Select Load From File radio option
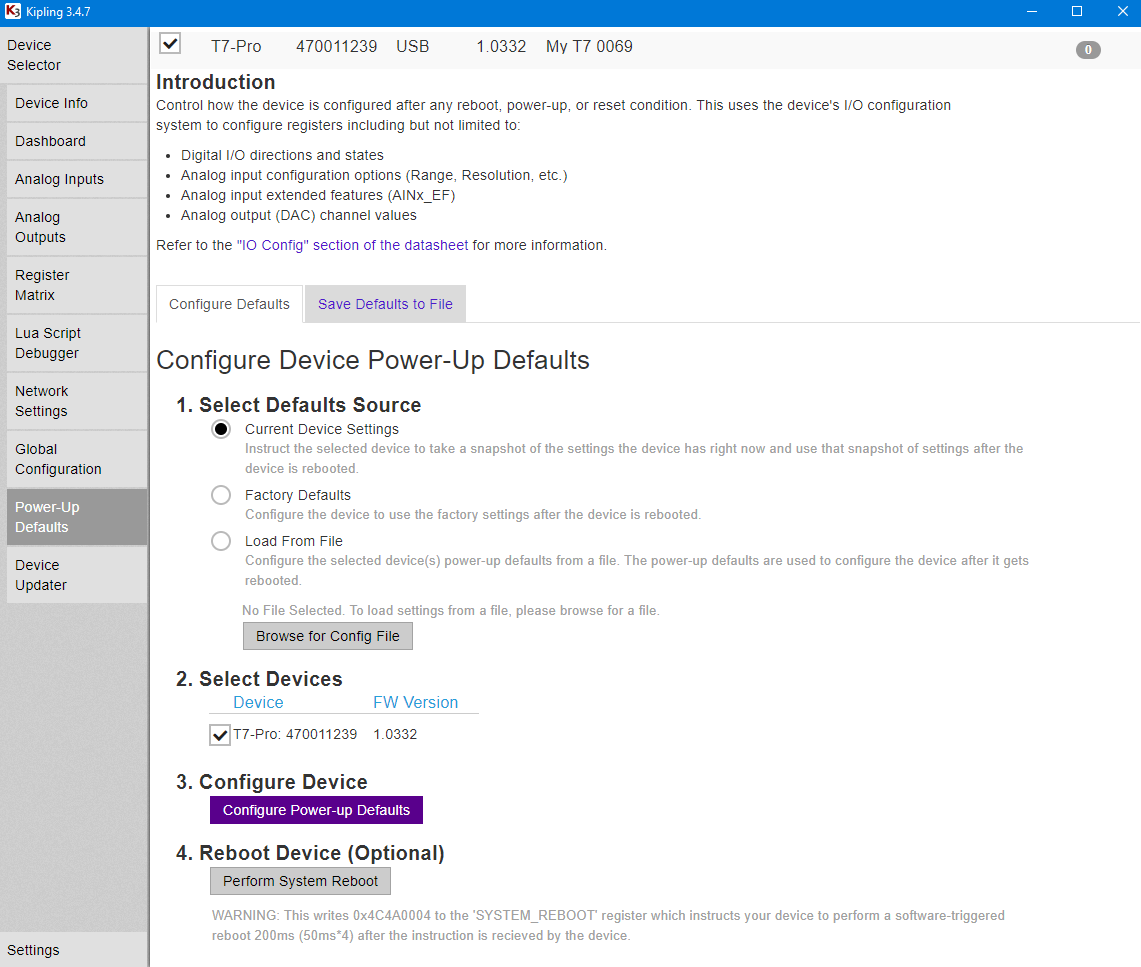 (221, 541)
